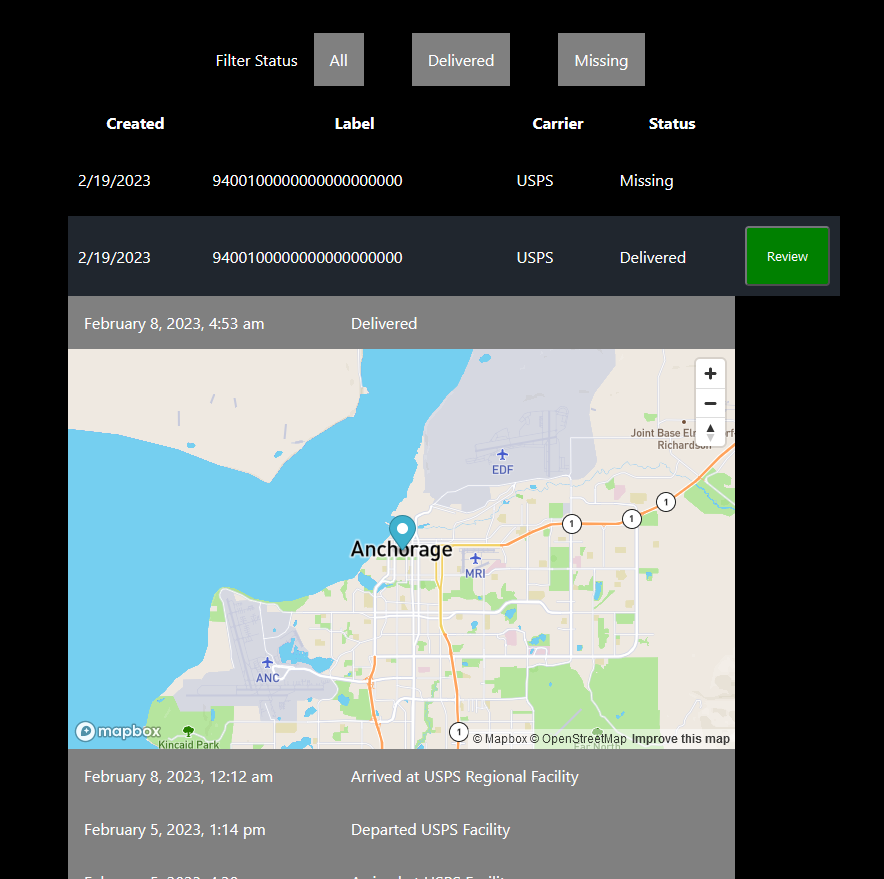The height and width of the screenshot is (879, 884).
Task: Click the Anchorage city label on map
Action: (401, 549)
